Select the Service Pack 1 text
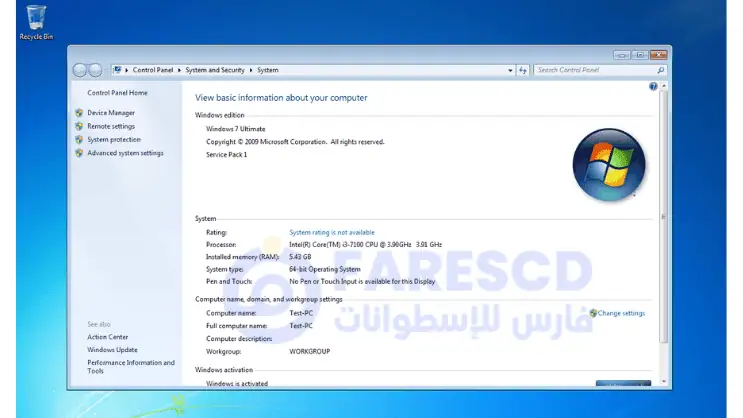The width and height of the screenshot is (743, 418). click(x=227, y=154)
